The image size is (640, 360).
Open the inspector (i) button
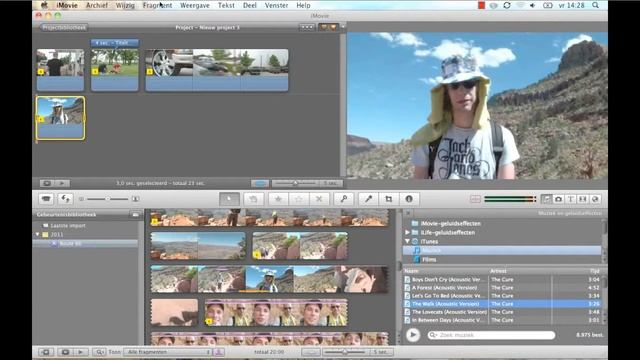(409, 199)
